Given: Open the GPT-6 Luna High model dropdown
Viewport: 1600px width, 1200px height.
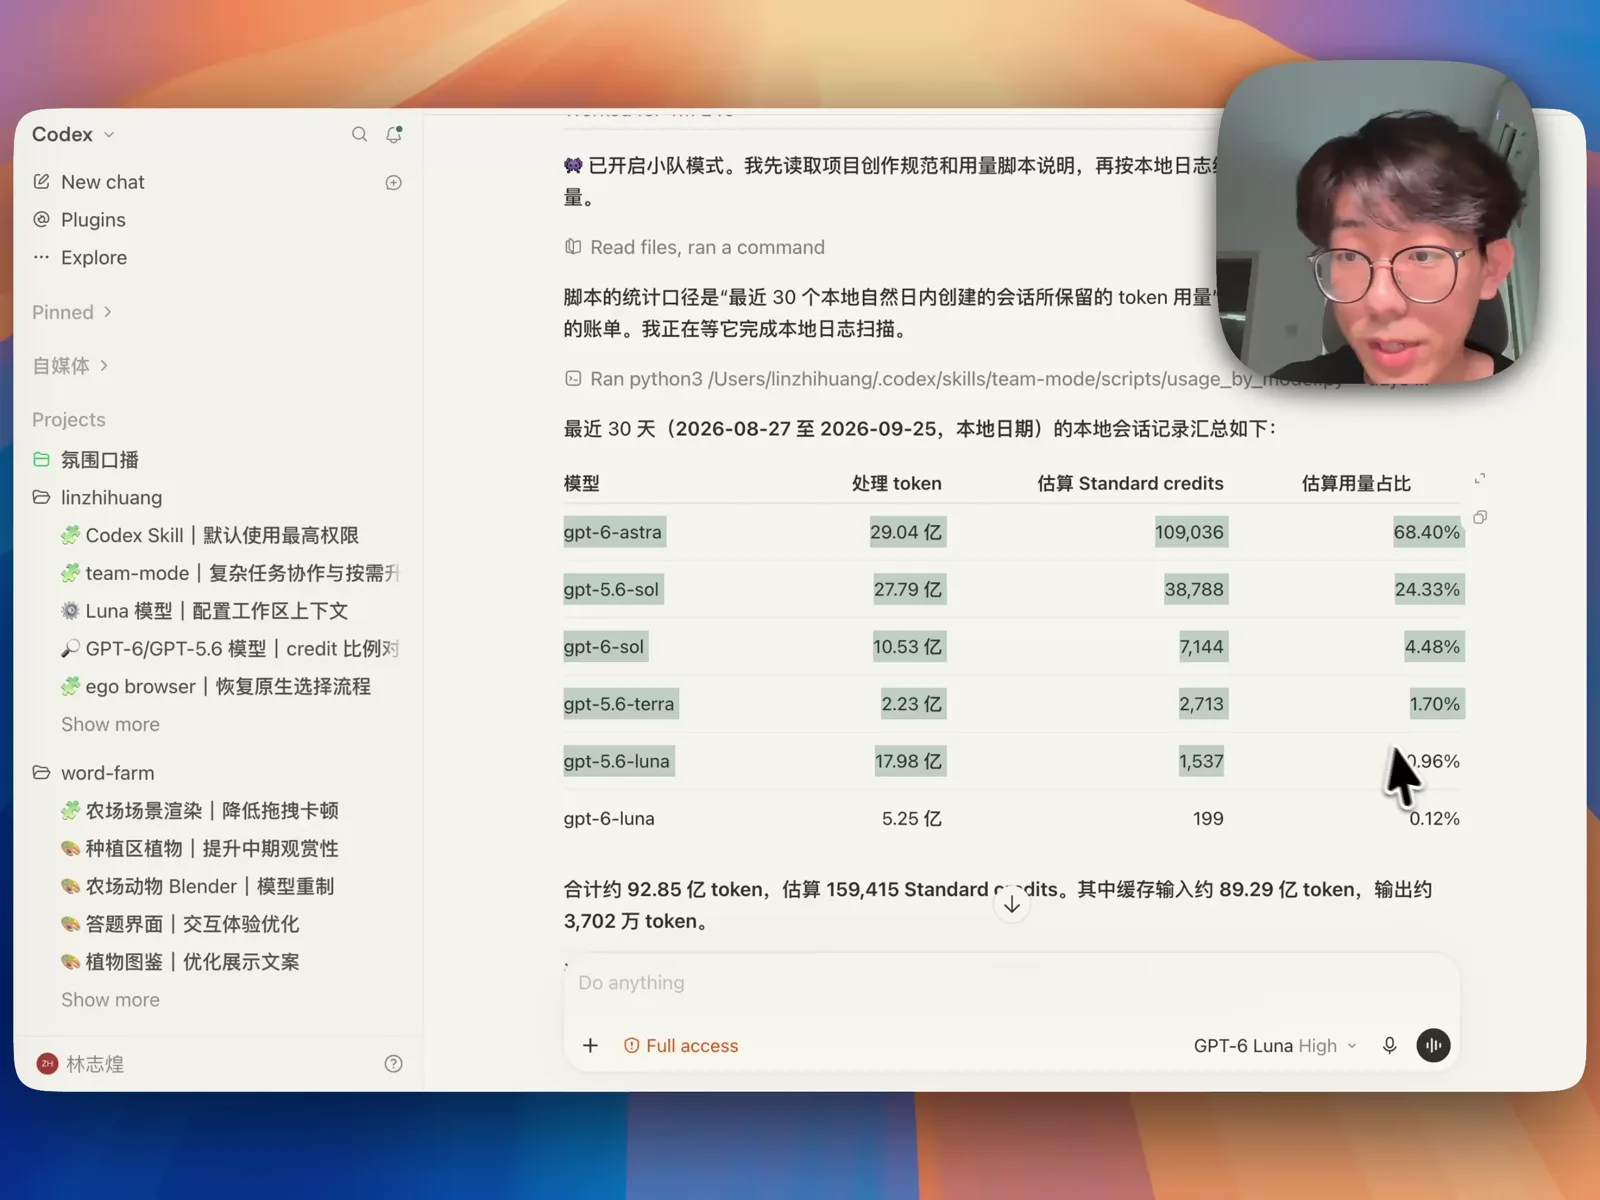Looking at the screenshot, I should (x=1275, y=1045).
